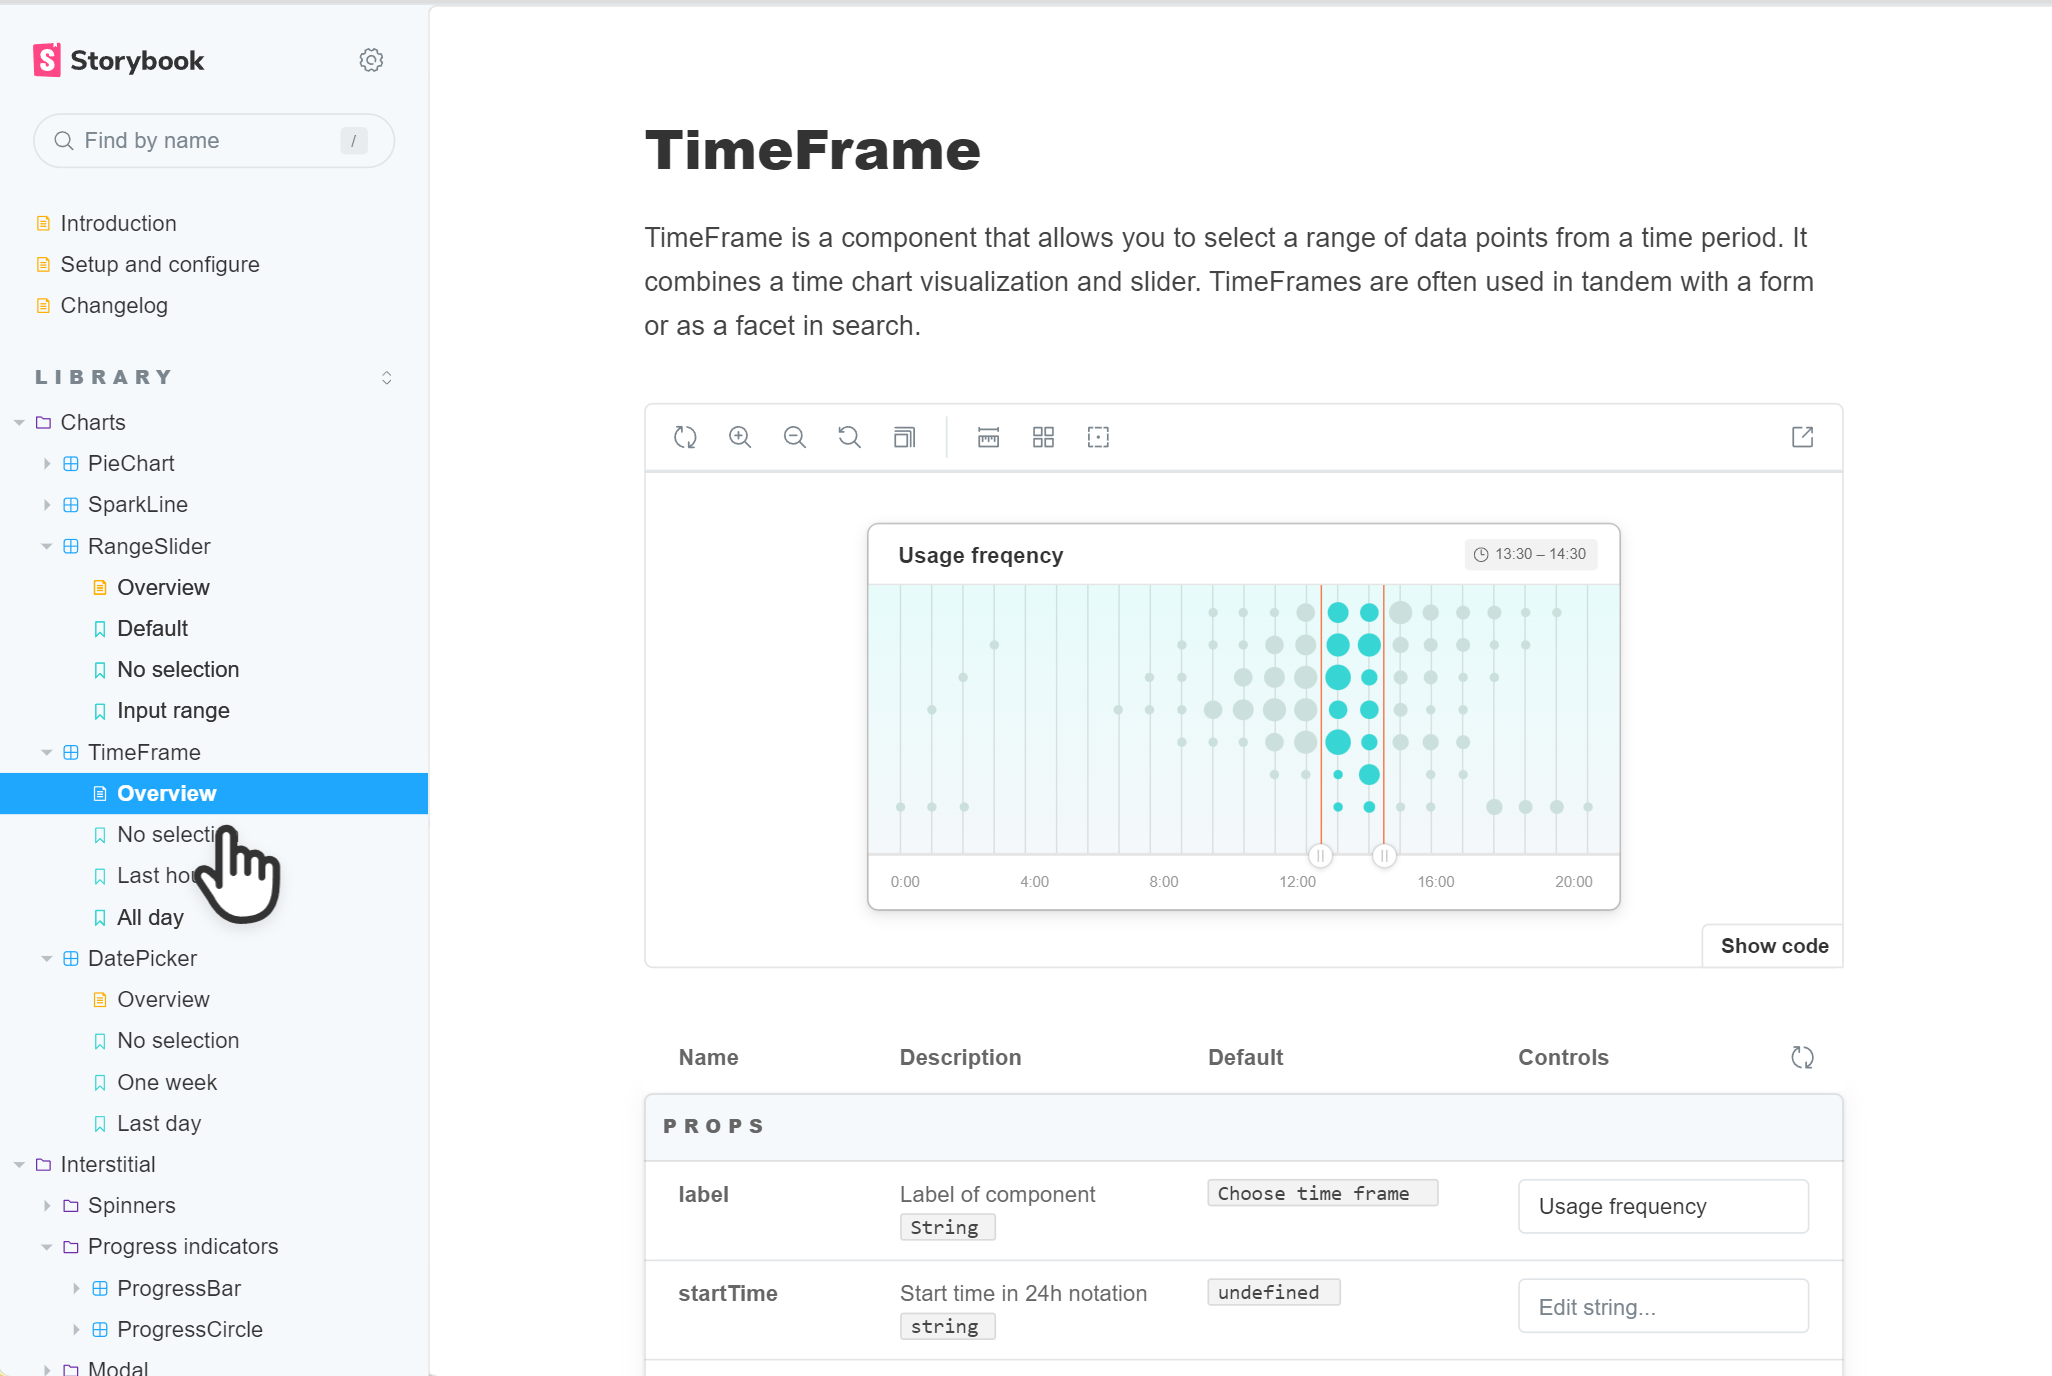Open the Setup and configure docs page
The image size is (2052, 1376).
pyautogui.click(x=158, y=264)
